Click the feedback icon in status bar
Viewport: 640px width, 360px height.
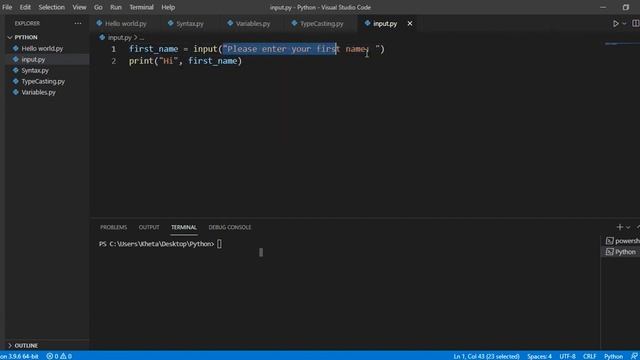point(634,356)
